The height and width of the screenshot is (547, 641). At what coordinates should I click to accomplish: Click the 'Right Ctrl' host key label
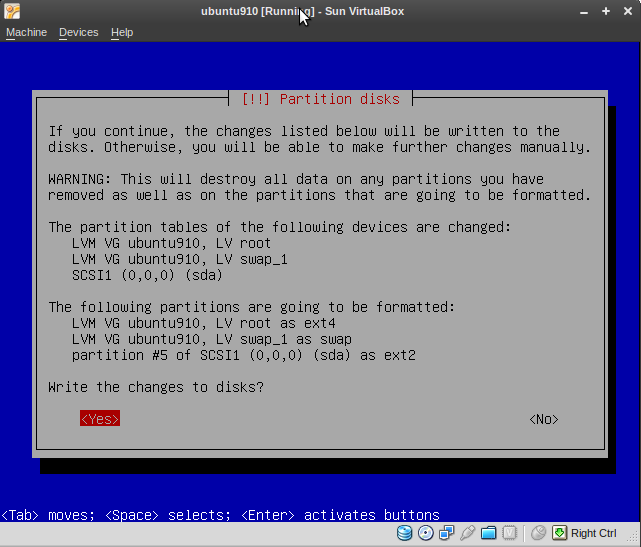[594, 534]
